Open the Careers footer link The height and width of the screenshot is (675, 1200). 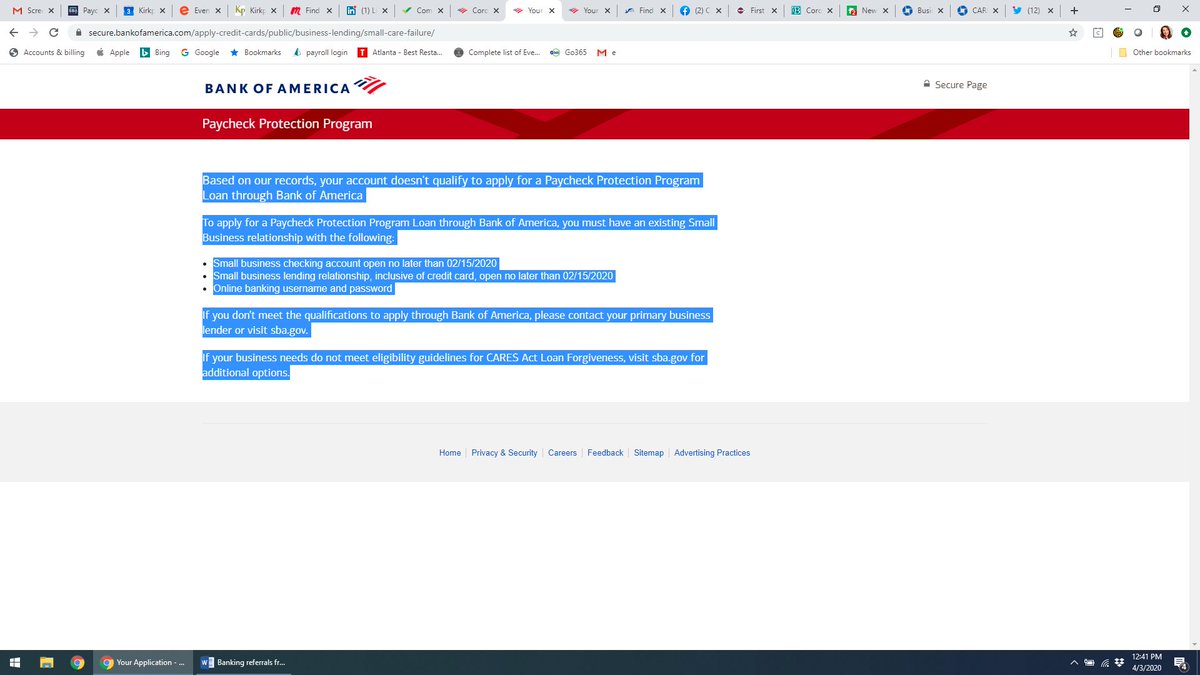(562, 453)
